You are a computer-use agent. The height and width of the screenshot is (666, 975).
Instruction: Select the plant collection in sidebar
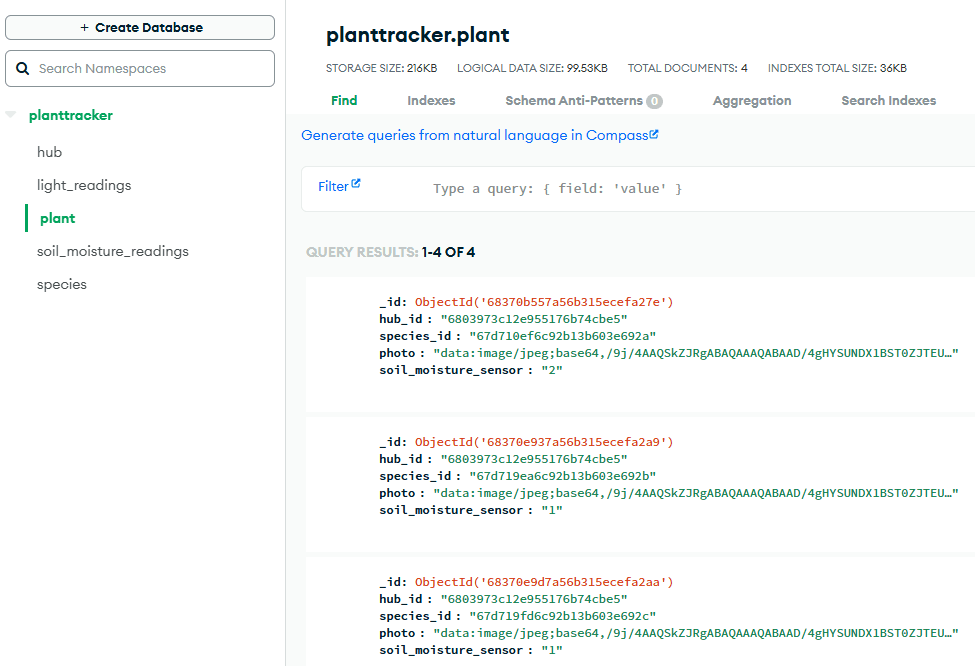[57, 218]
